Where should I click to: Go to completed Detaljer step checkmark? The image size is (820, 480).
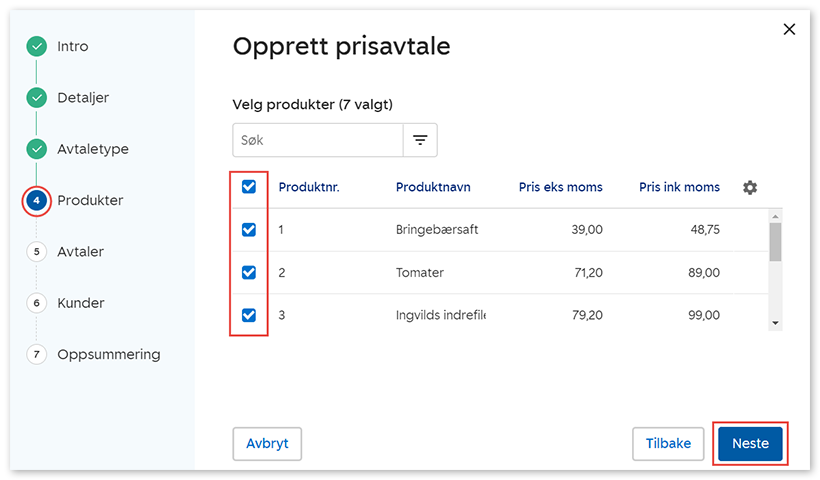[x=37, y=98]
